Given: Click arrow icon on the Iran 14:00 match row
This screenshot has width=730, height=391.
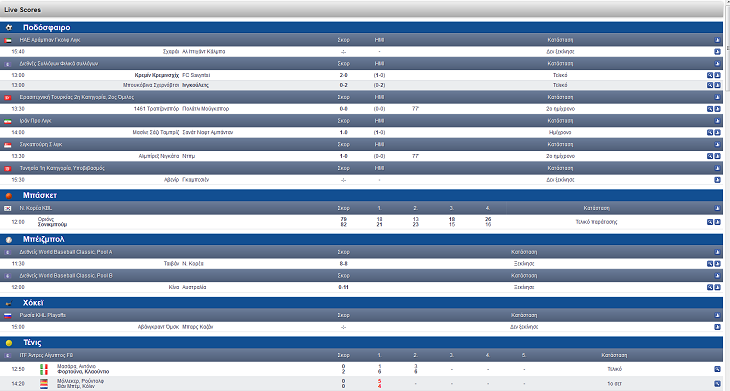Looking at the screenshot, I should (x=717, y=133).
